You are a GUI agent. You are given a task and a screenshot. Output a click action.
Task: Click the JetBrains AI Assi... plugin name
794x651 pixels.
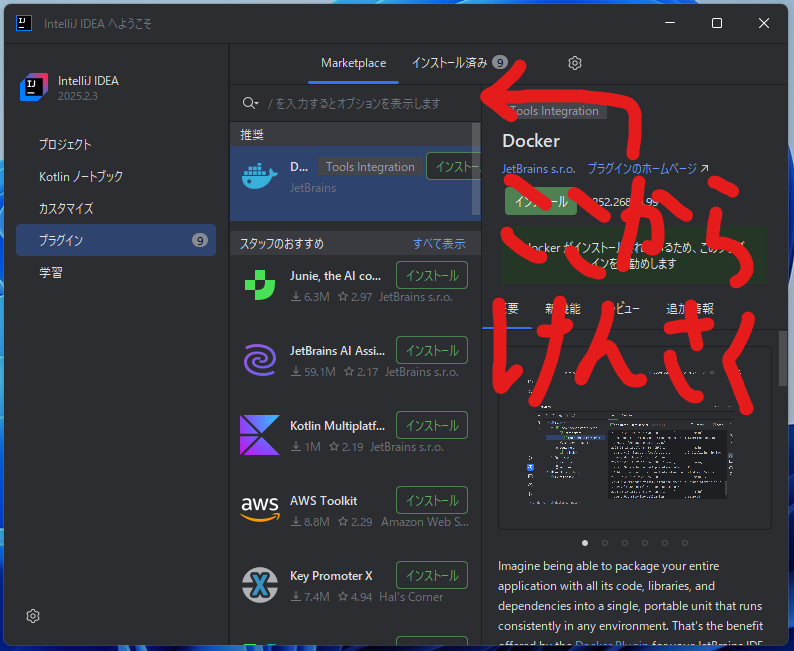tap(337, 351)
